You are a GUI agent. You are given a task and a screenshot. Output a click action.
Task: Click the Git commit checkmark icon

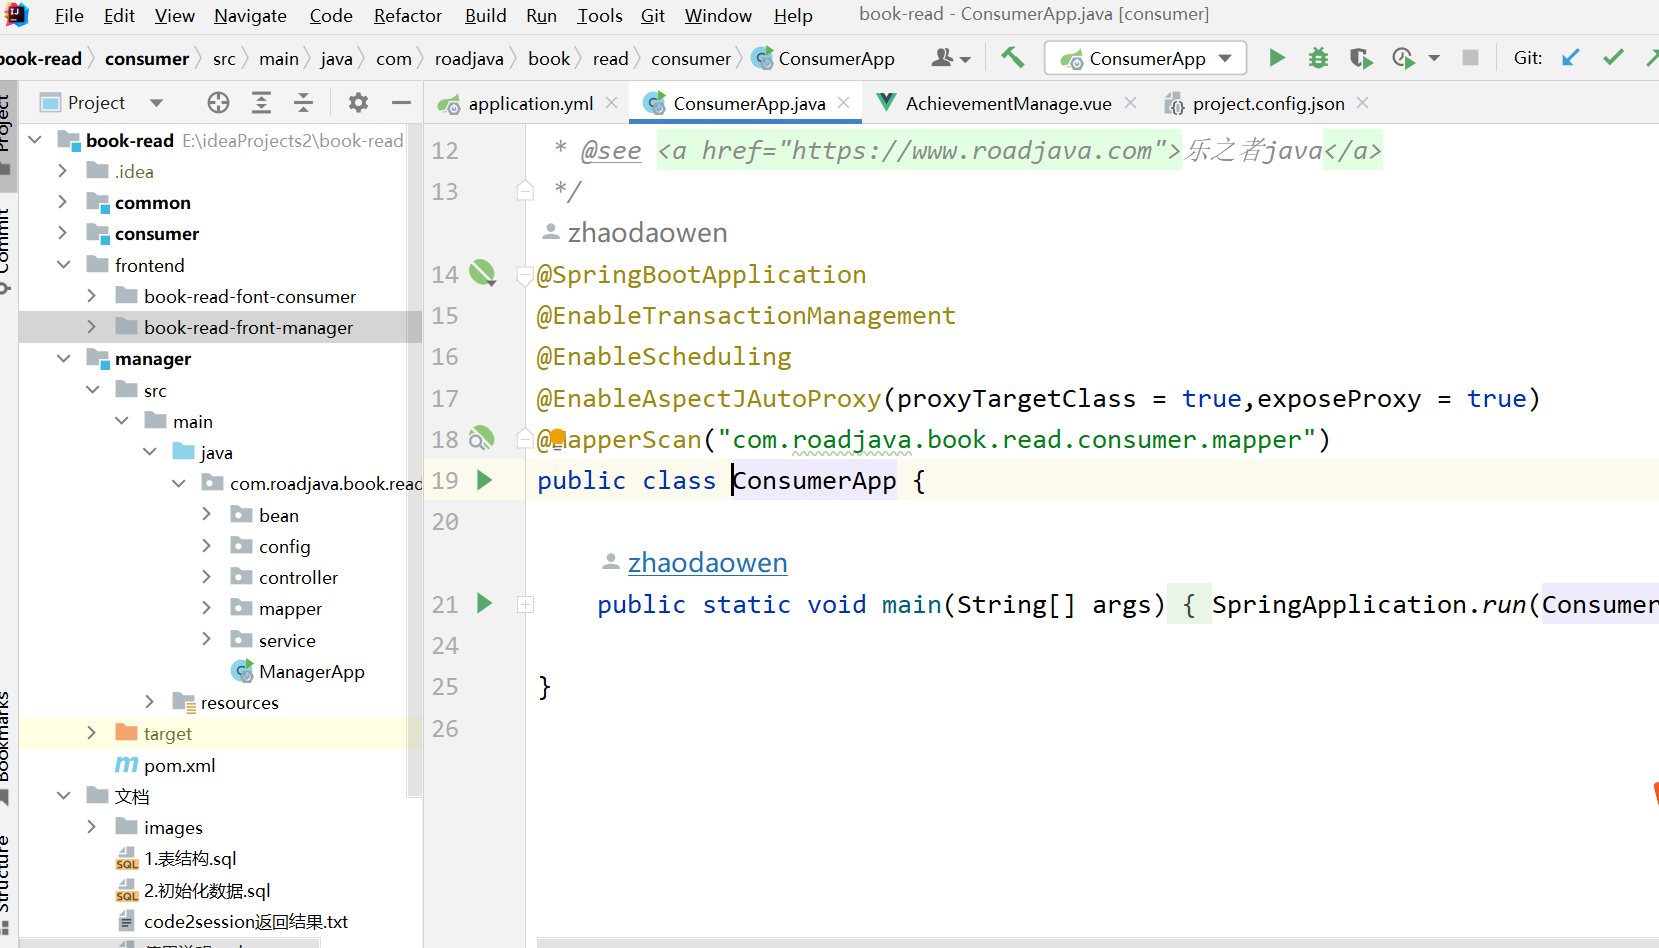[x=1613, y=58]
